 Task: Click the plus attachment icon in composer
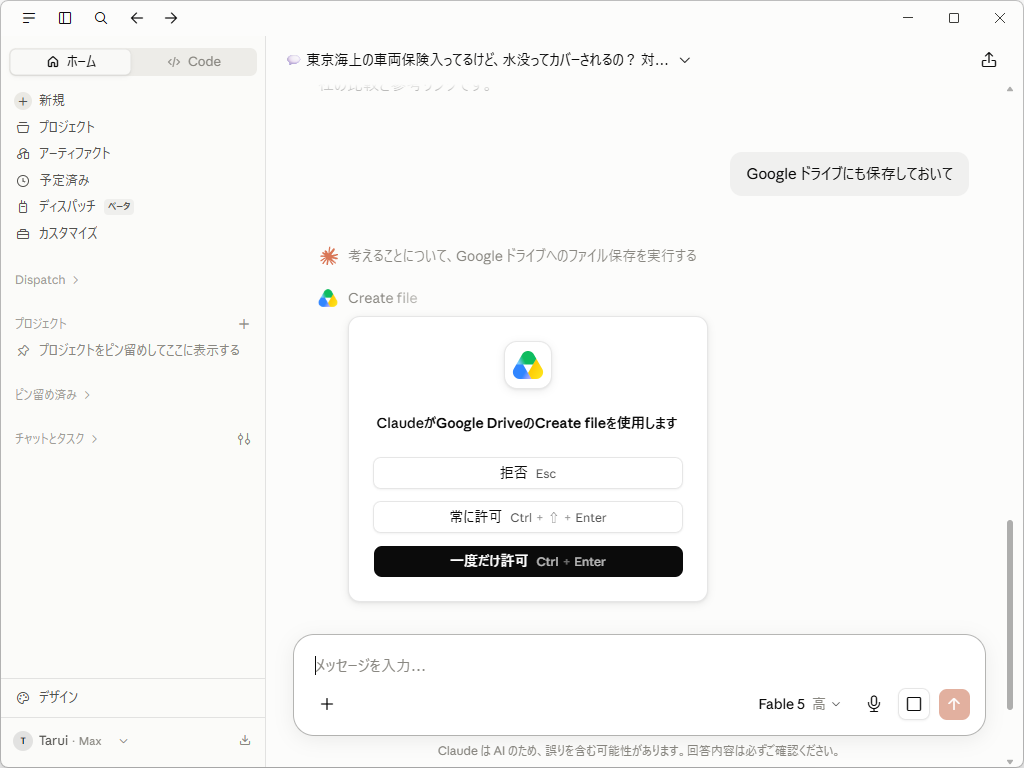(x=327, y=704)
